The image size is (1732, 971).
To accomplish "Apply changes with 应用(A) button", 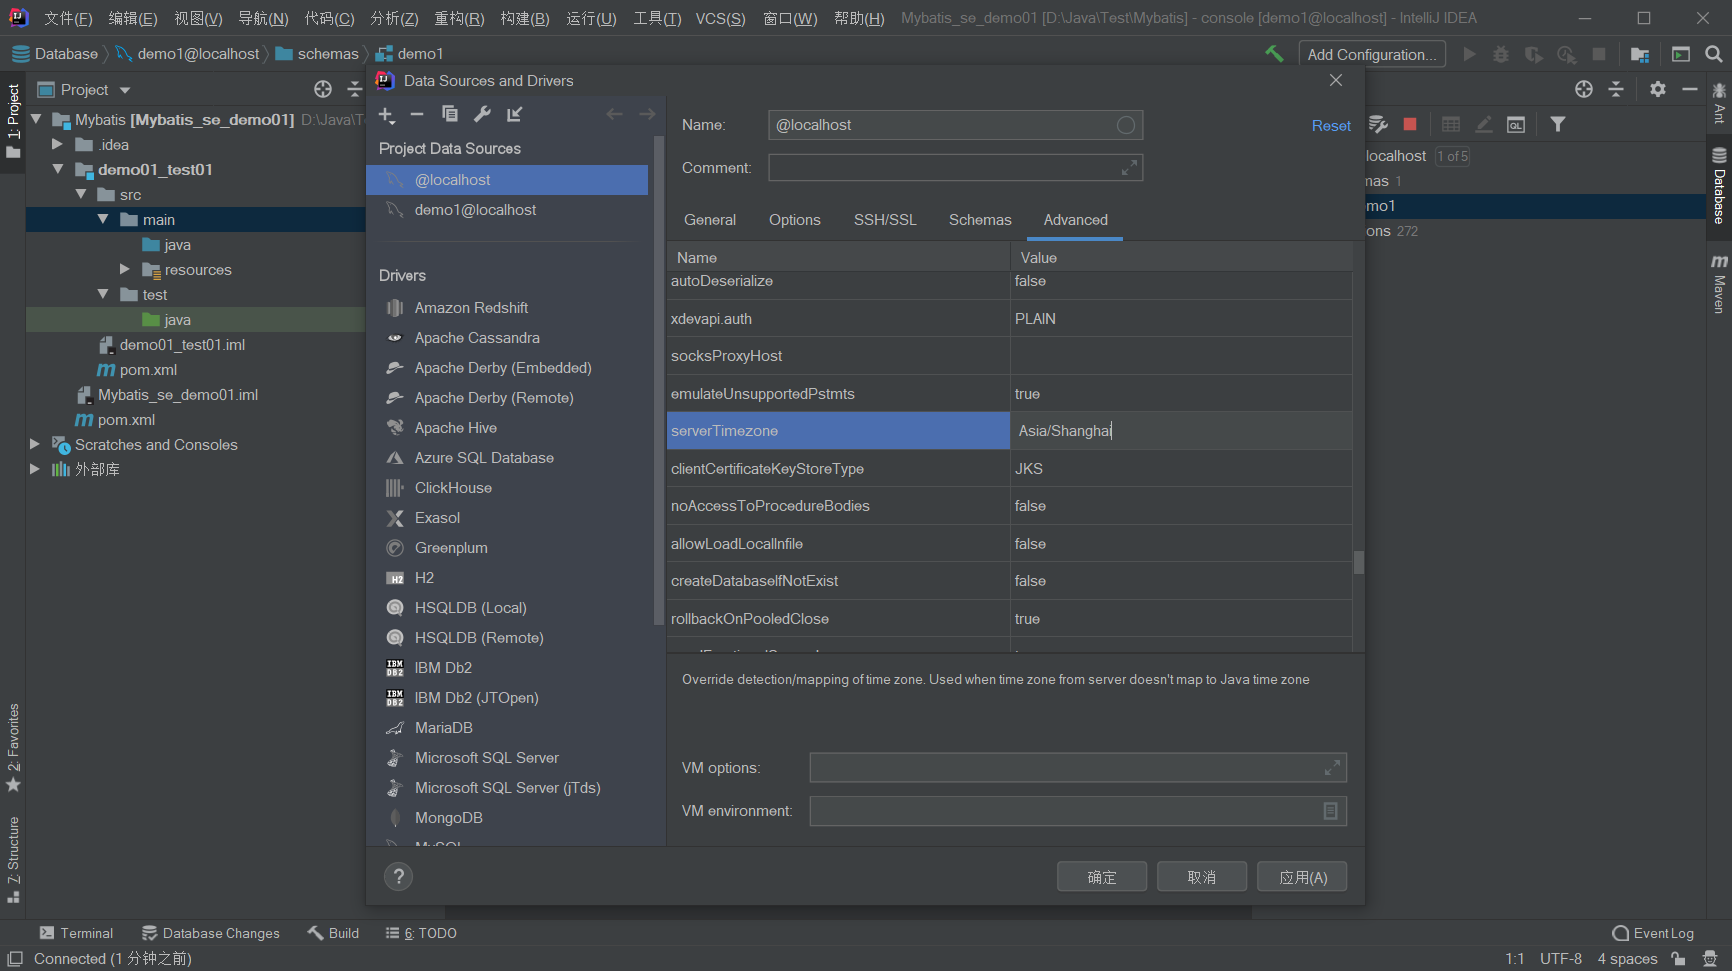I will pos(1303,877).
